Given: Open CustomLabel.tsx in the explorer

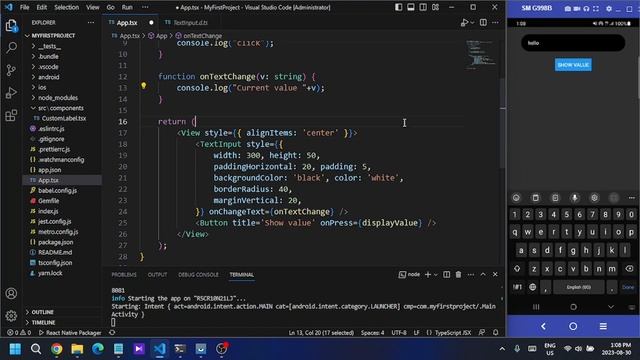Looking at the screenshot, I should [63, 118].
